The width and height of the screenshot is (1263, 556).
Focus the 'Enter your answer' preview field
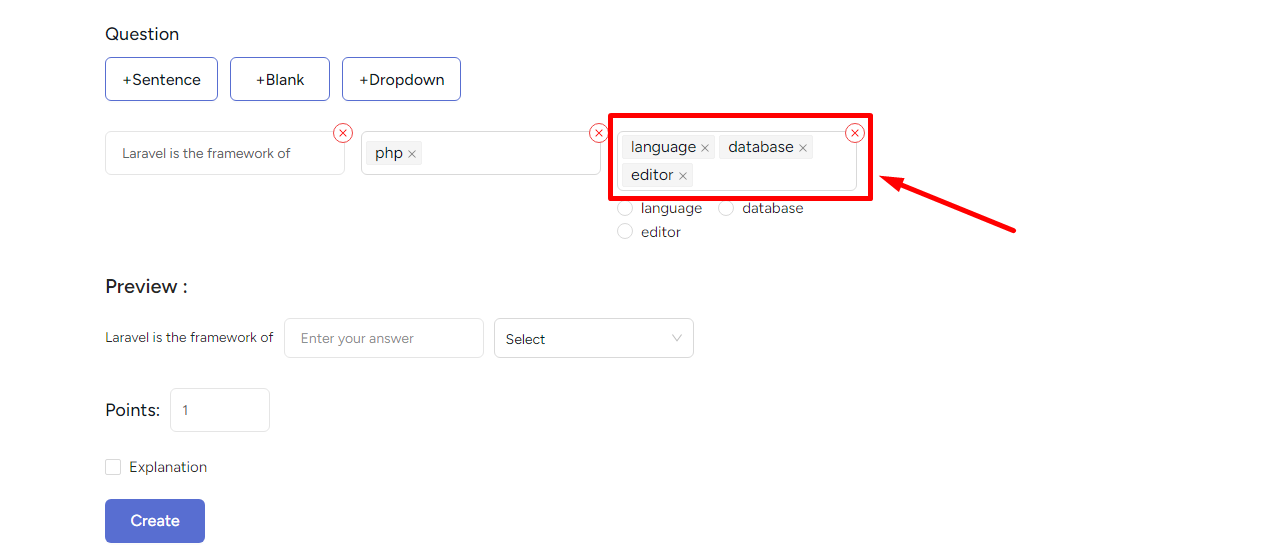(x=384, y=338)
